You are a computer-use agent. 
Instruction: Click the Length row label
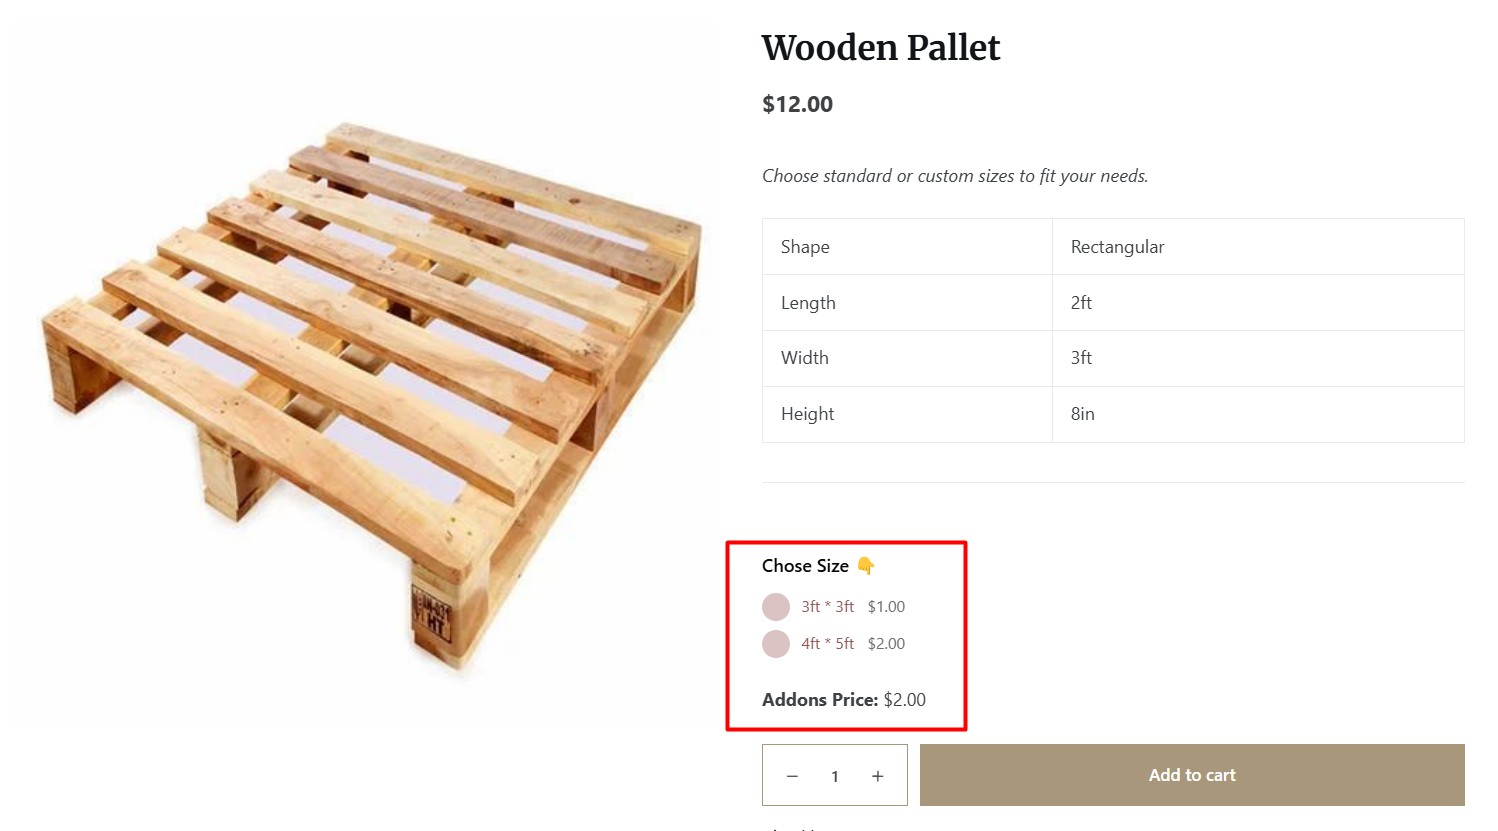pyautogui.click(x=808, y=303)
